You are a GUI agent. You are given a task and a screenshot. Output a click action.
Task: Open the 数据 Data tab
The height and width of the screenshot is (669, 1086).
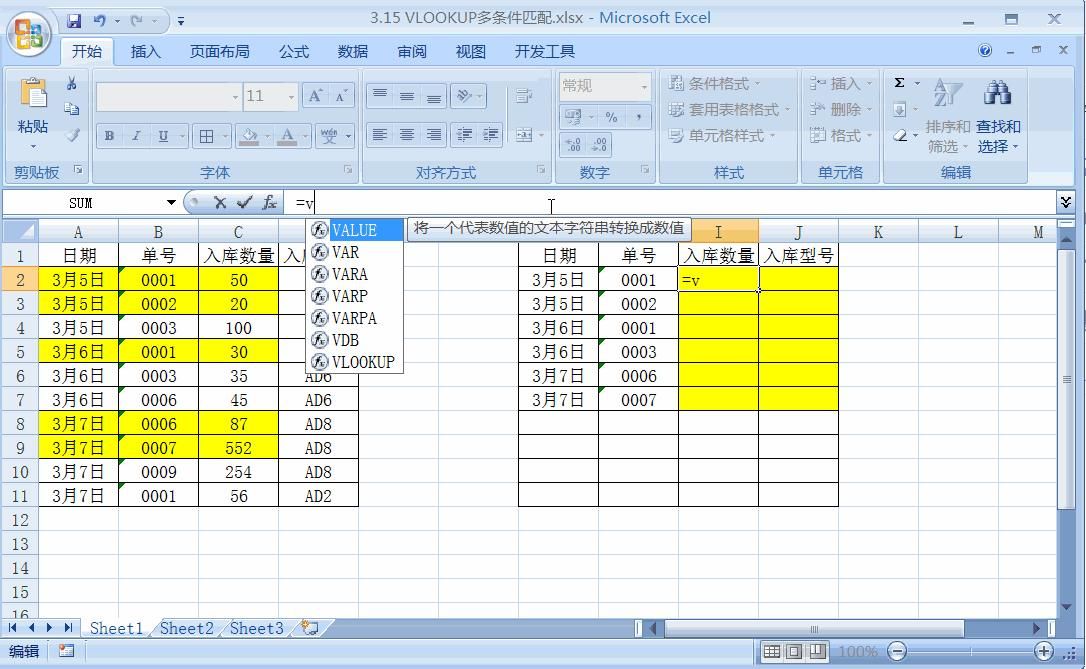click(353, 51)
